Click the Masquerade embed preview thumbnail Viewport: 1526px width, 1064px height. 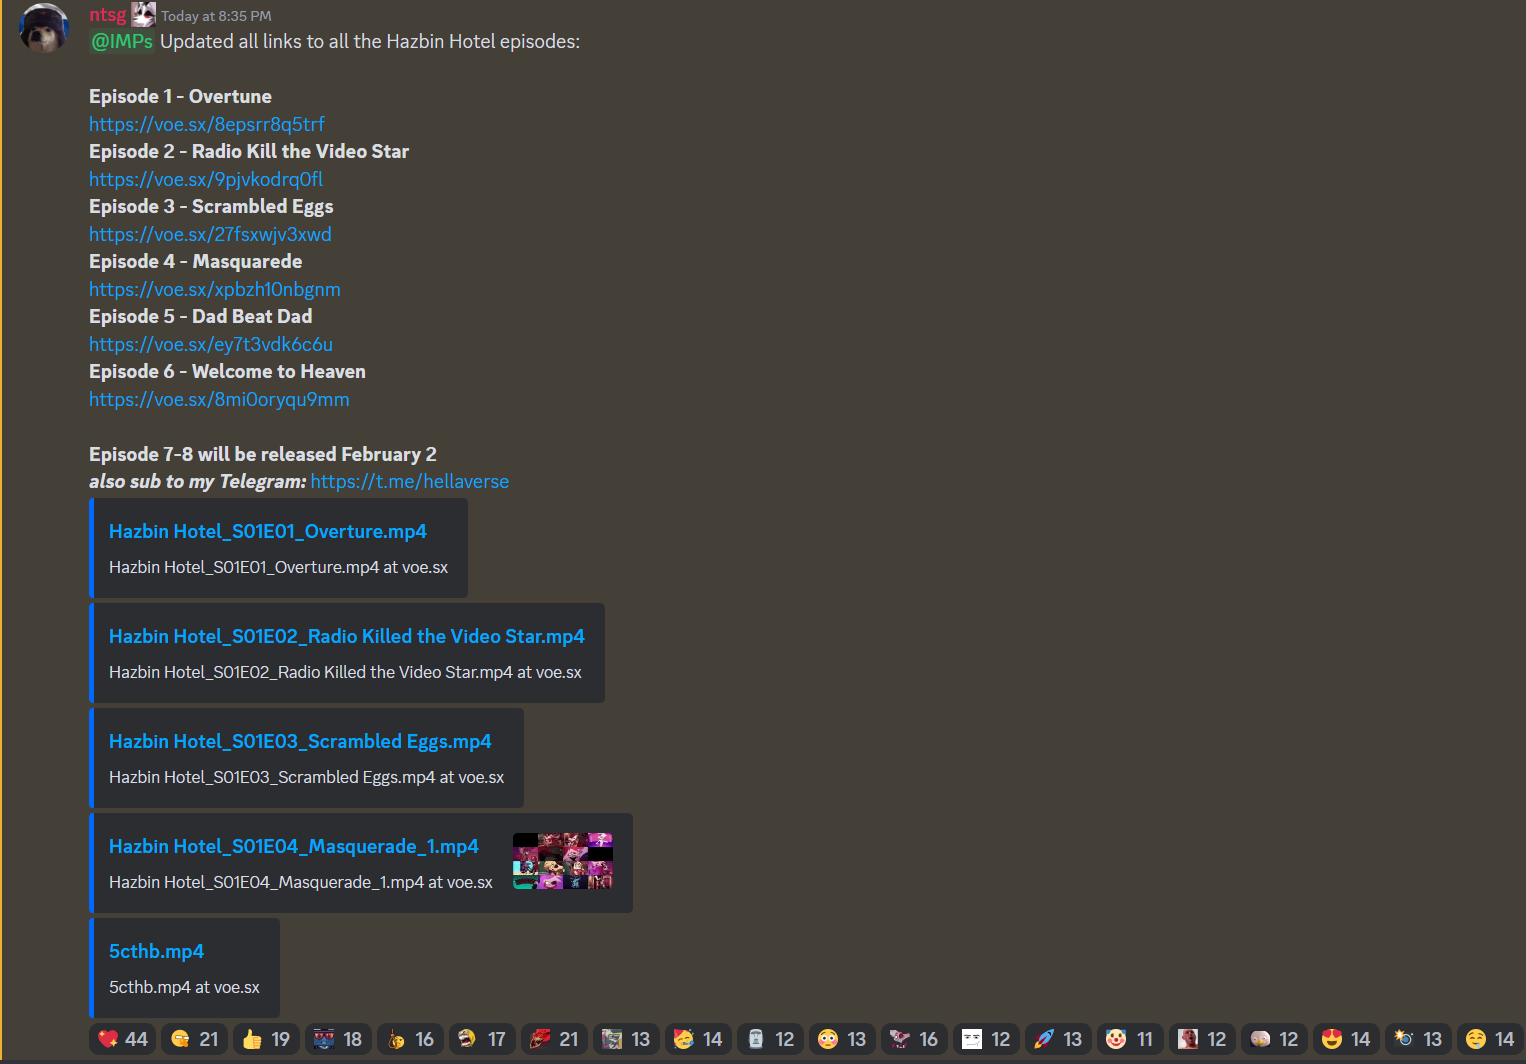click(563, 861)
